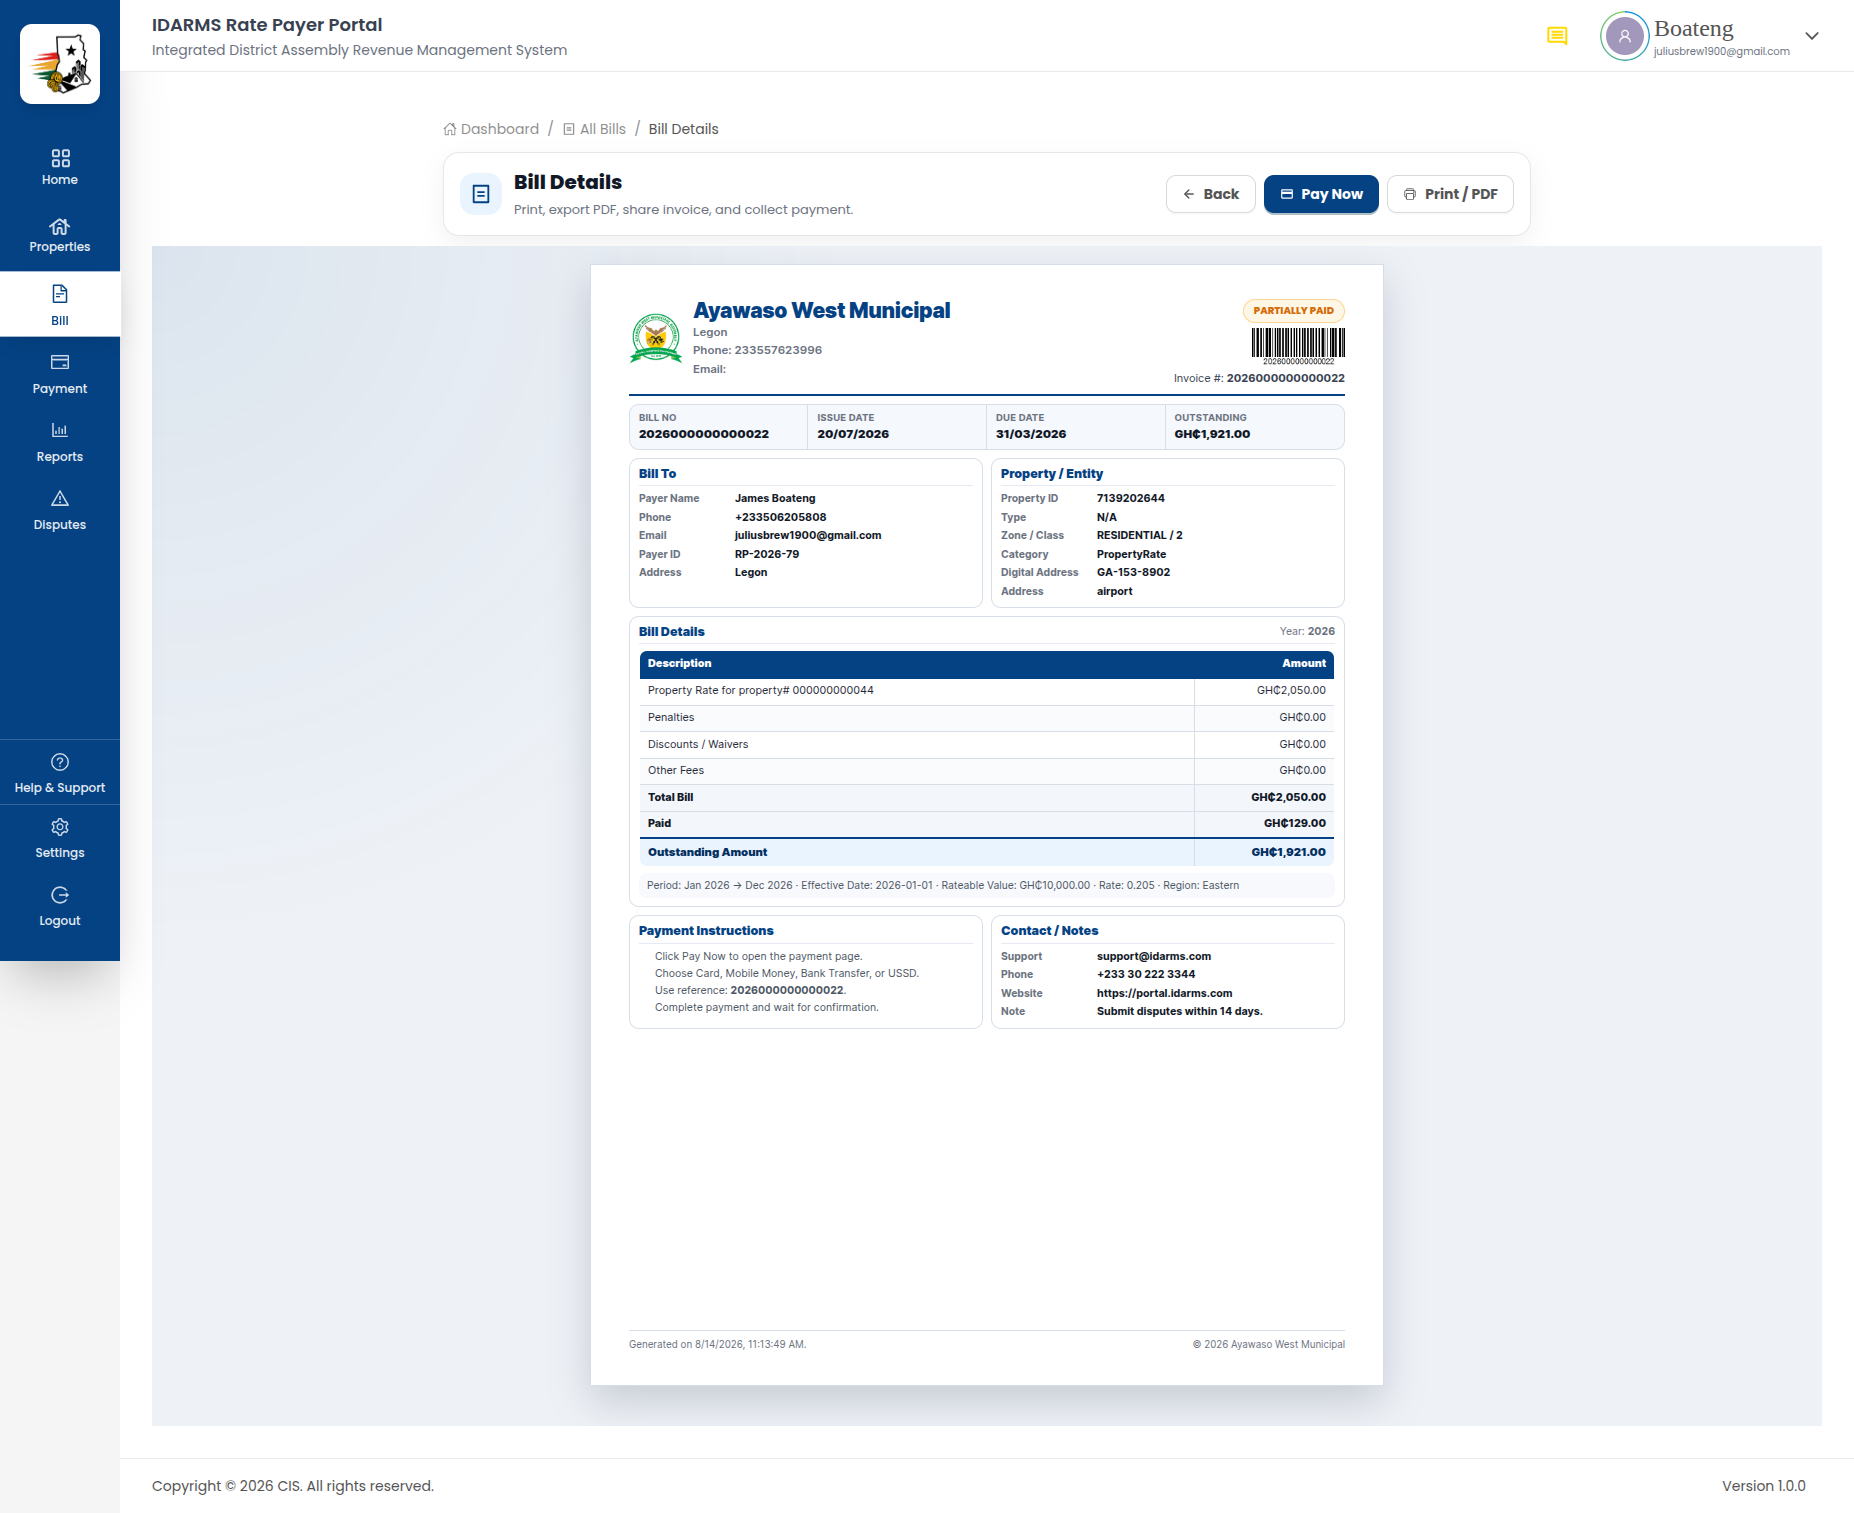Click the Bill Details document icon
The height and width of the screenshot is (1513, 1854).
click(x=481, y=194)
